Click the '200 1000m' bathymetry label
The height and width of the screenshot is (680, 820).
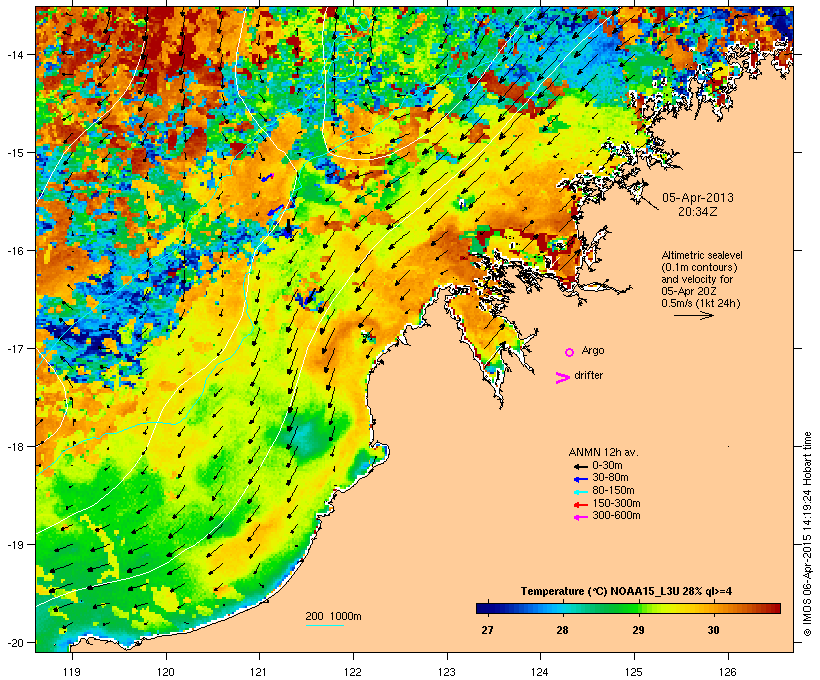click(333, 616)
